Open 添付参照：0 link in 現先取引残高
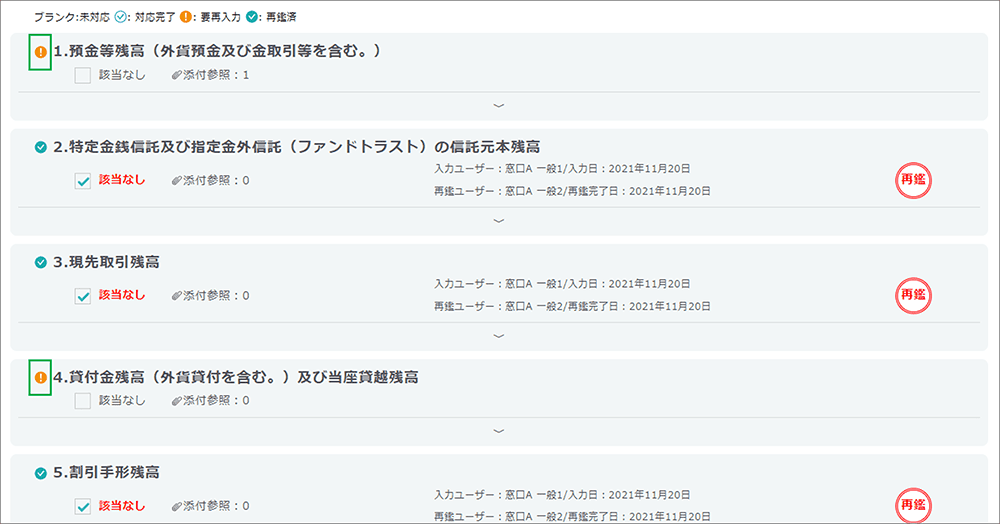This screenshot has height=524, width=1000. (x=215, y=295)
